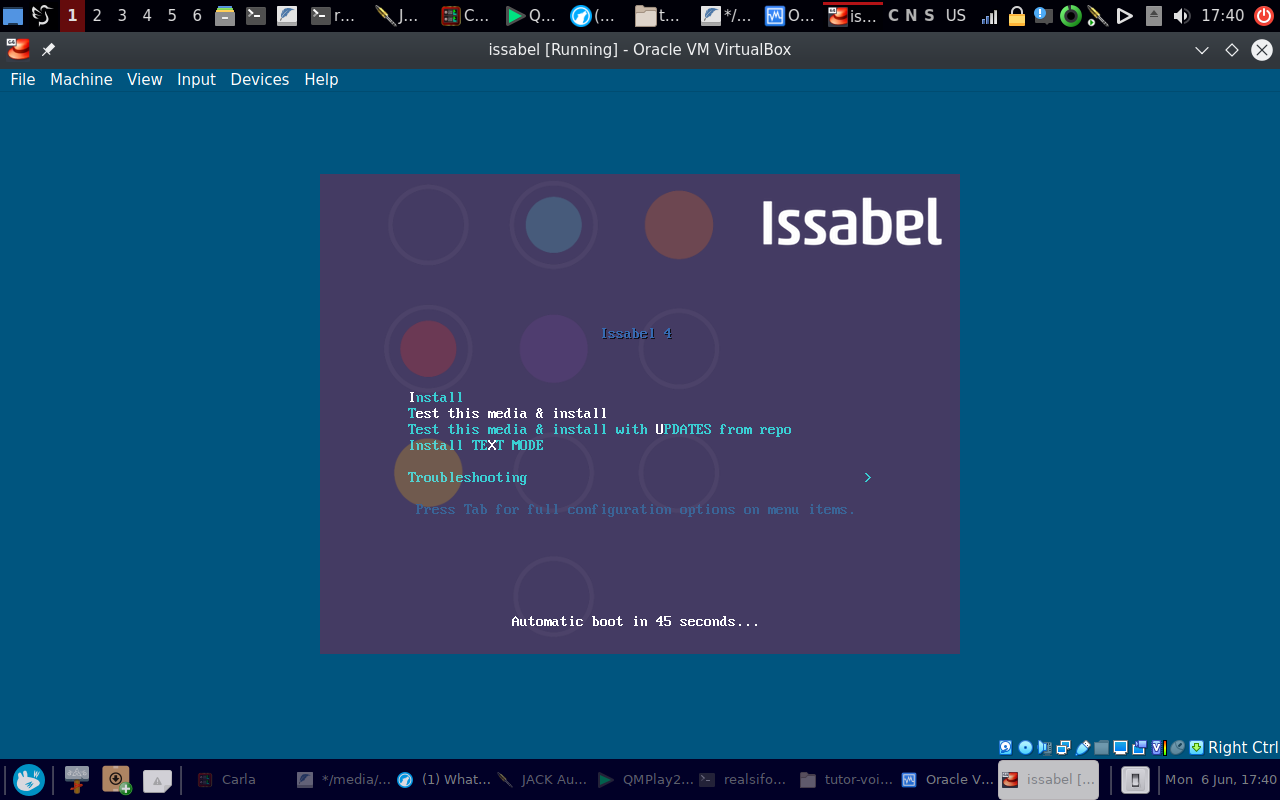Click the keyboard capture arrow icon
This screenshot has width=1280, height=800.
click(x=1196, y=747)
